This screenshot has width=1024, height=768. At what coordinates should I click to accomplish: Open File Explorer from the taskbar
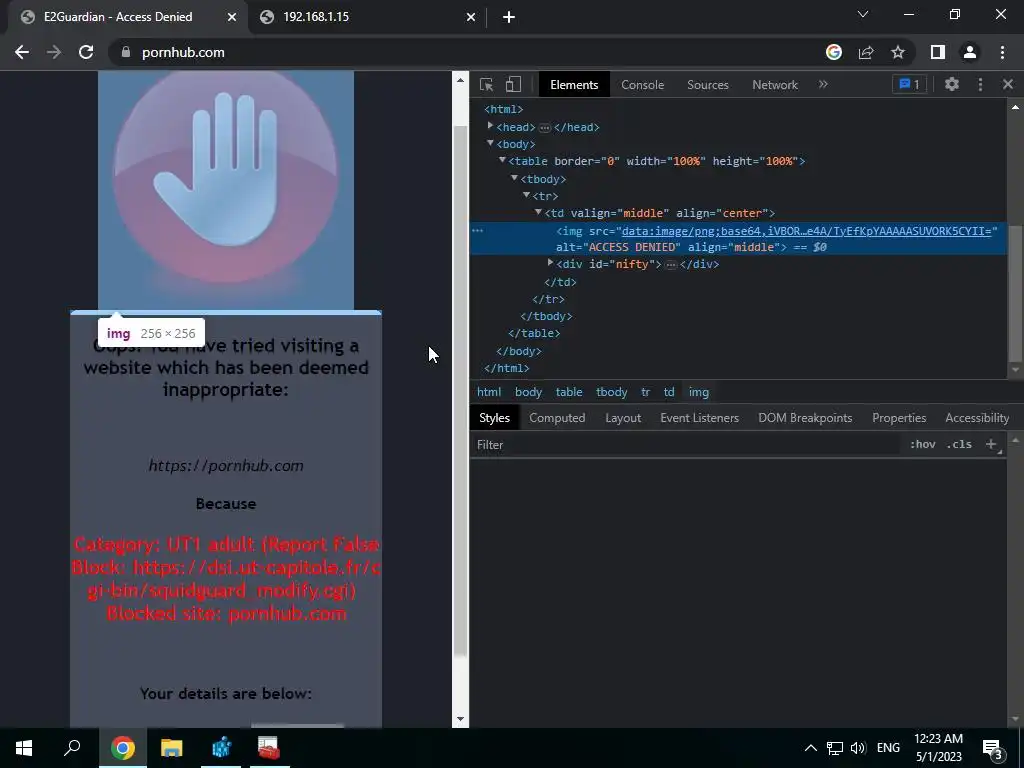tap(172, 748)
